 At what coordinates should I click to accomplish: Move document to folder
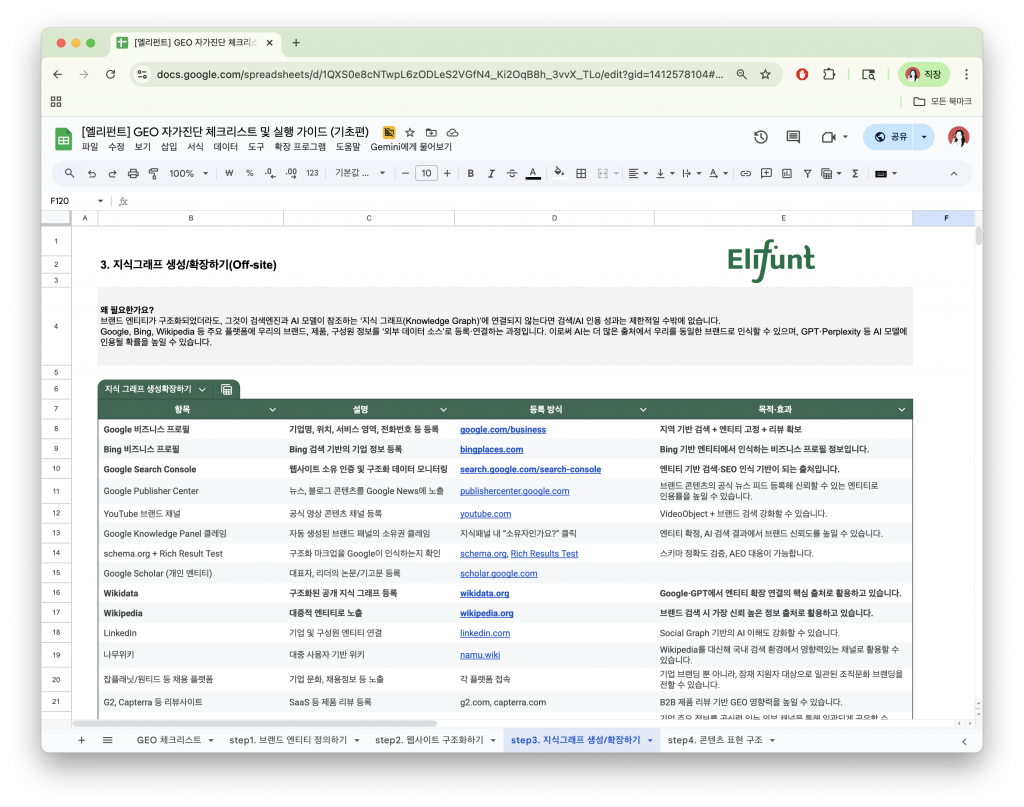coord(431,133)
